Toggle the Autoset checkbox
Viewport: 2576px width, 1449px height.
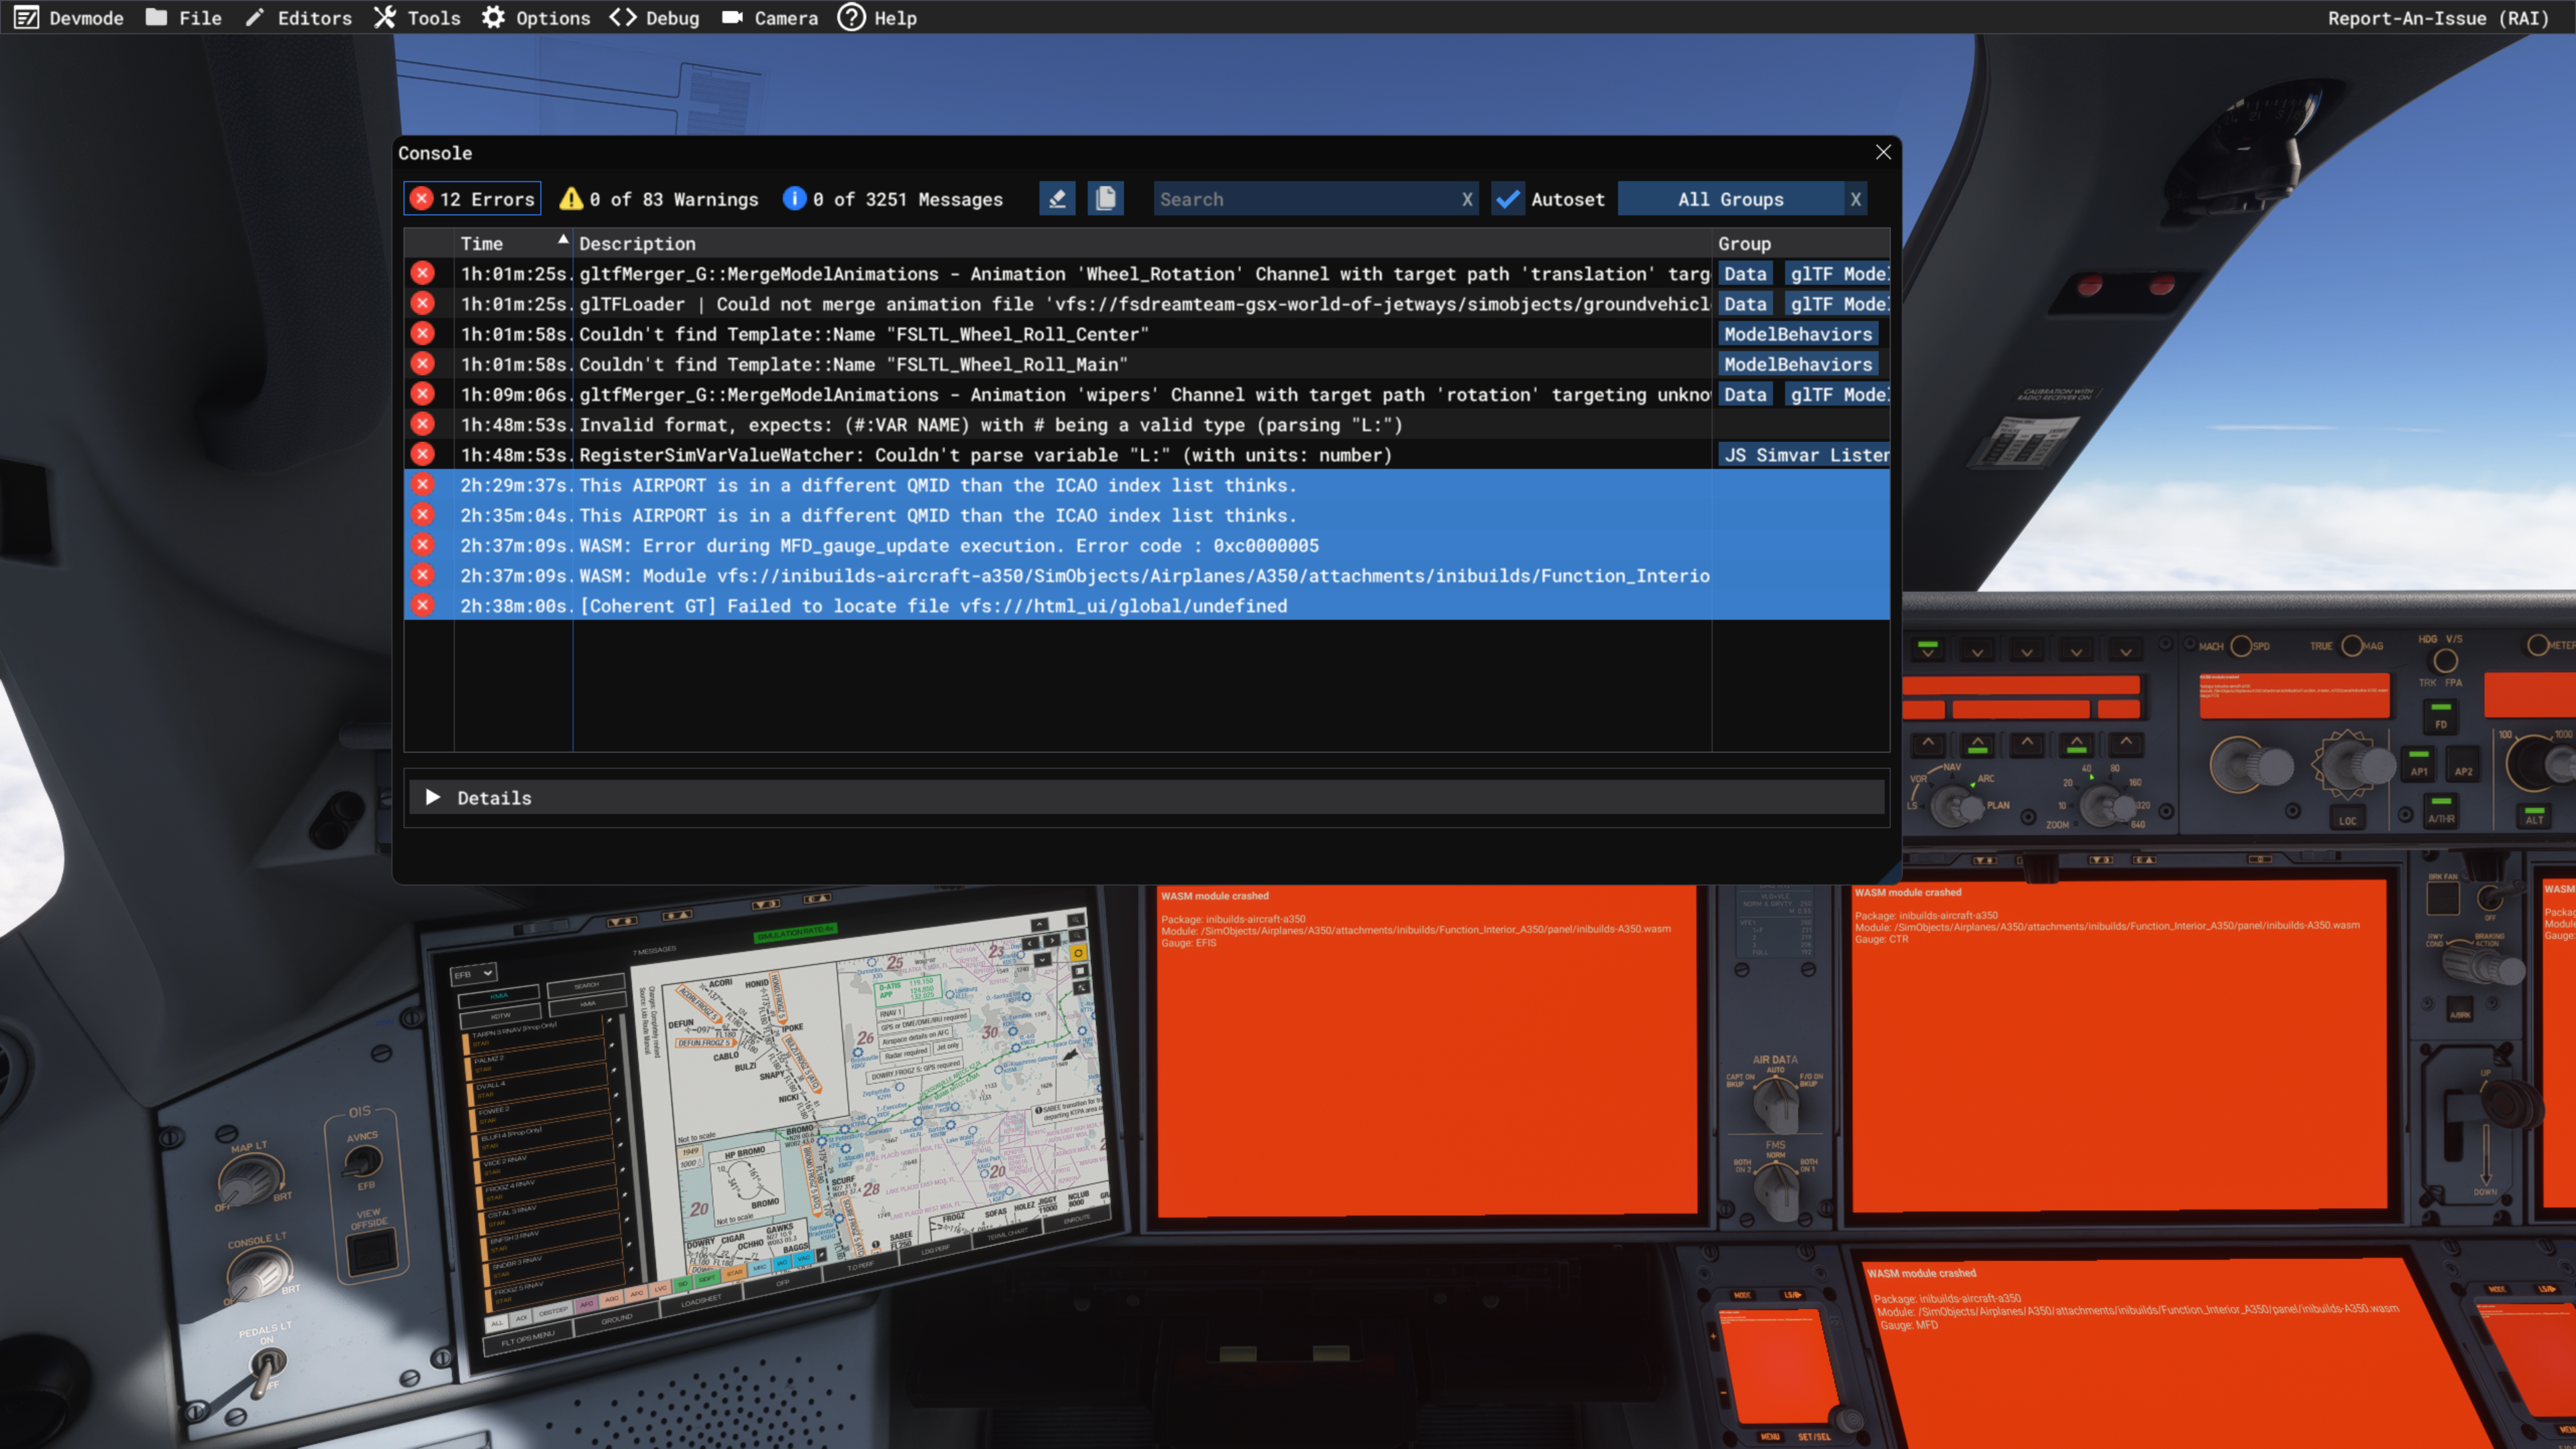click(1508, 199)
